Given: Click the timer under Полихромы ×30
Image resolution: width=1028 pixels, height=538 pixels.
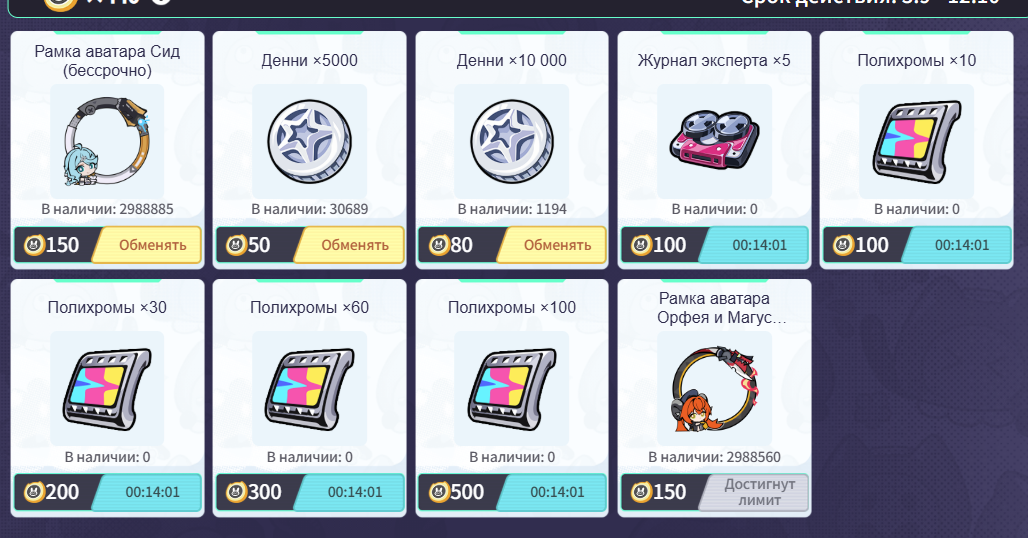Looking at the screenshot, I should tap(152, 492).
